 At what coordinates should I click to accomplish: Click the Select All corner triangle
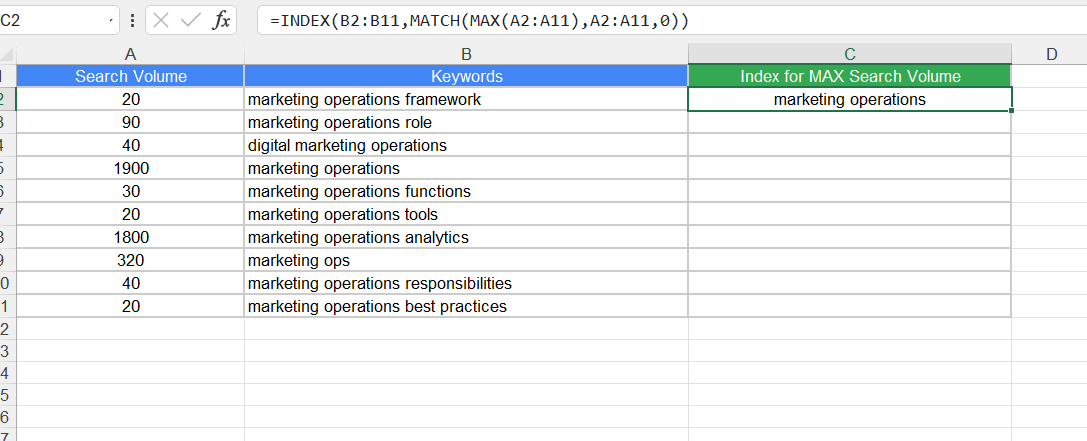click(x=8, y=55)
